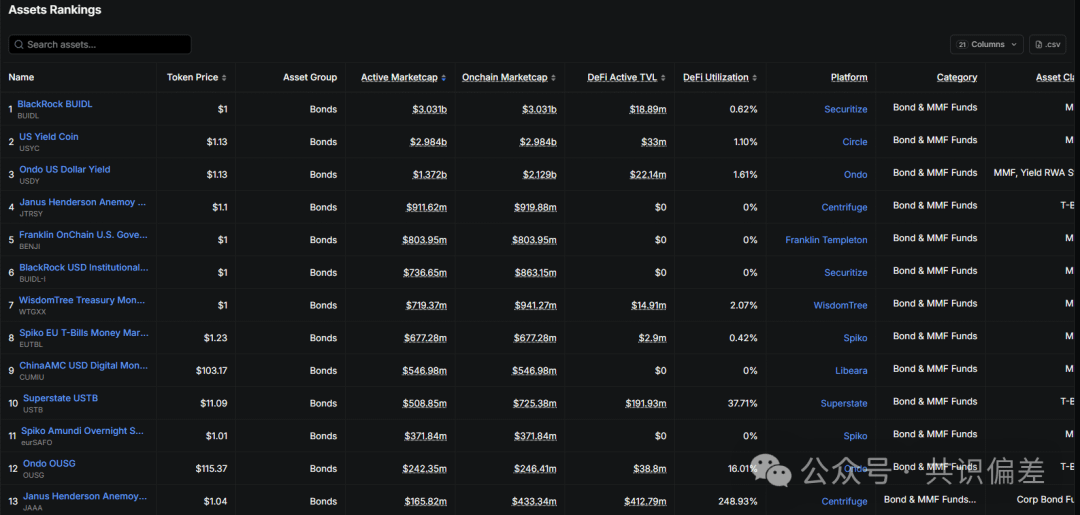Open the Superstate USTB asset
Viewport: 1080px width, 515px height.
(61, 398)
